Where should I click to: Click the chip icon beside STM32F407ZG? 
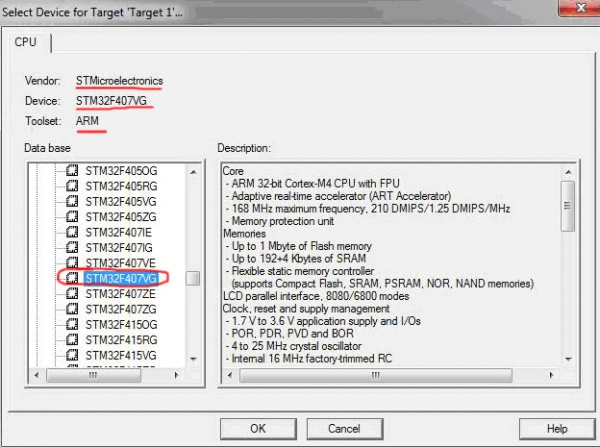72,308
